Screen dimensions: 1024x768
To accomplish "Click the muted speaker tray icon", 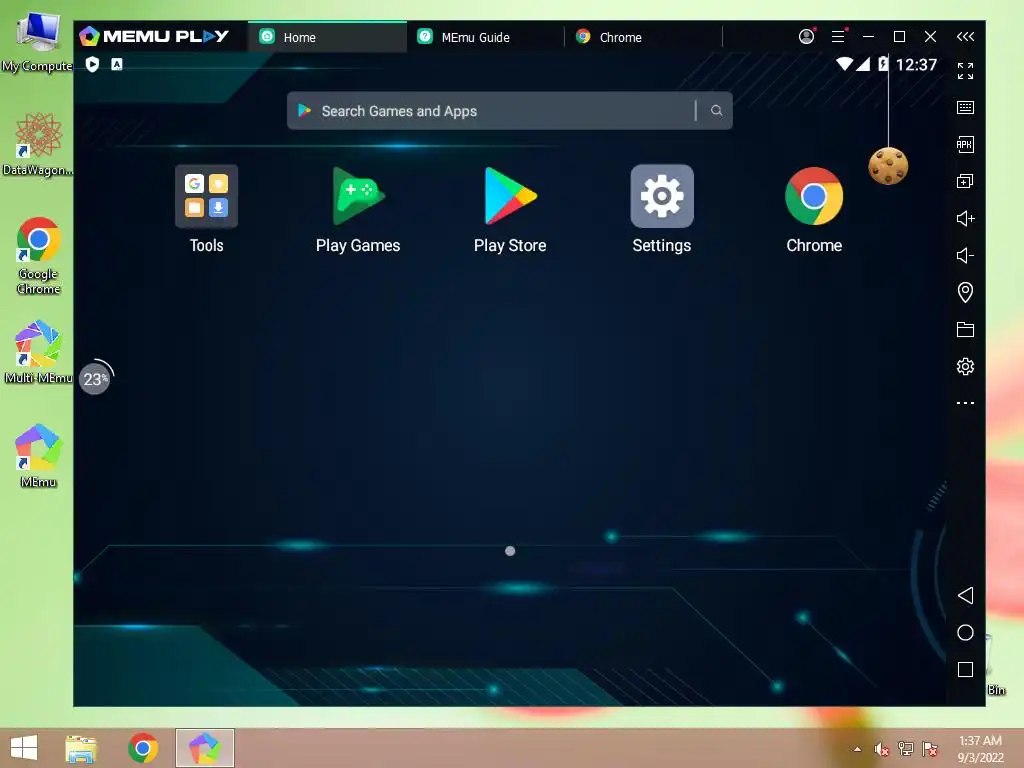I will coord(881,749).
